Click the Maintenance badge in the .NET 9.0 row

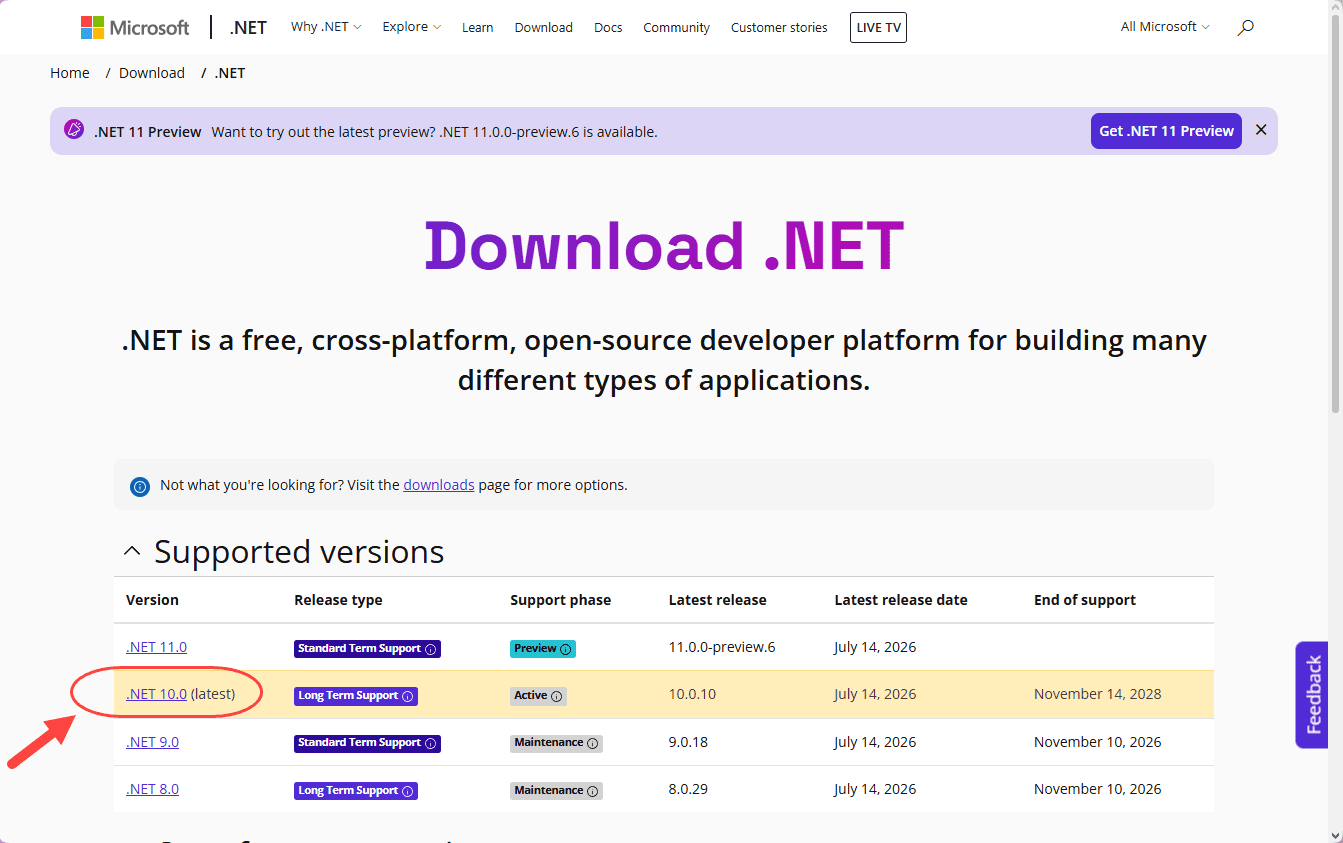point(556,743)
